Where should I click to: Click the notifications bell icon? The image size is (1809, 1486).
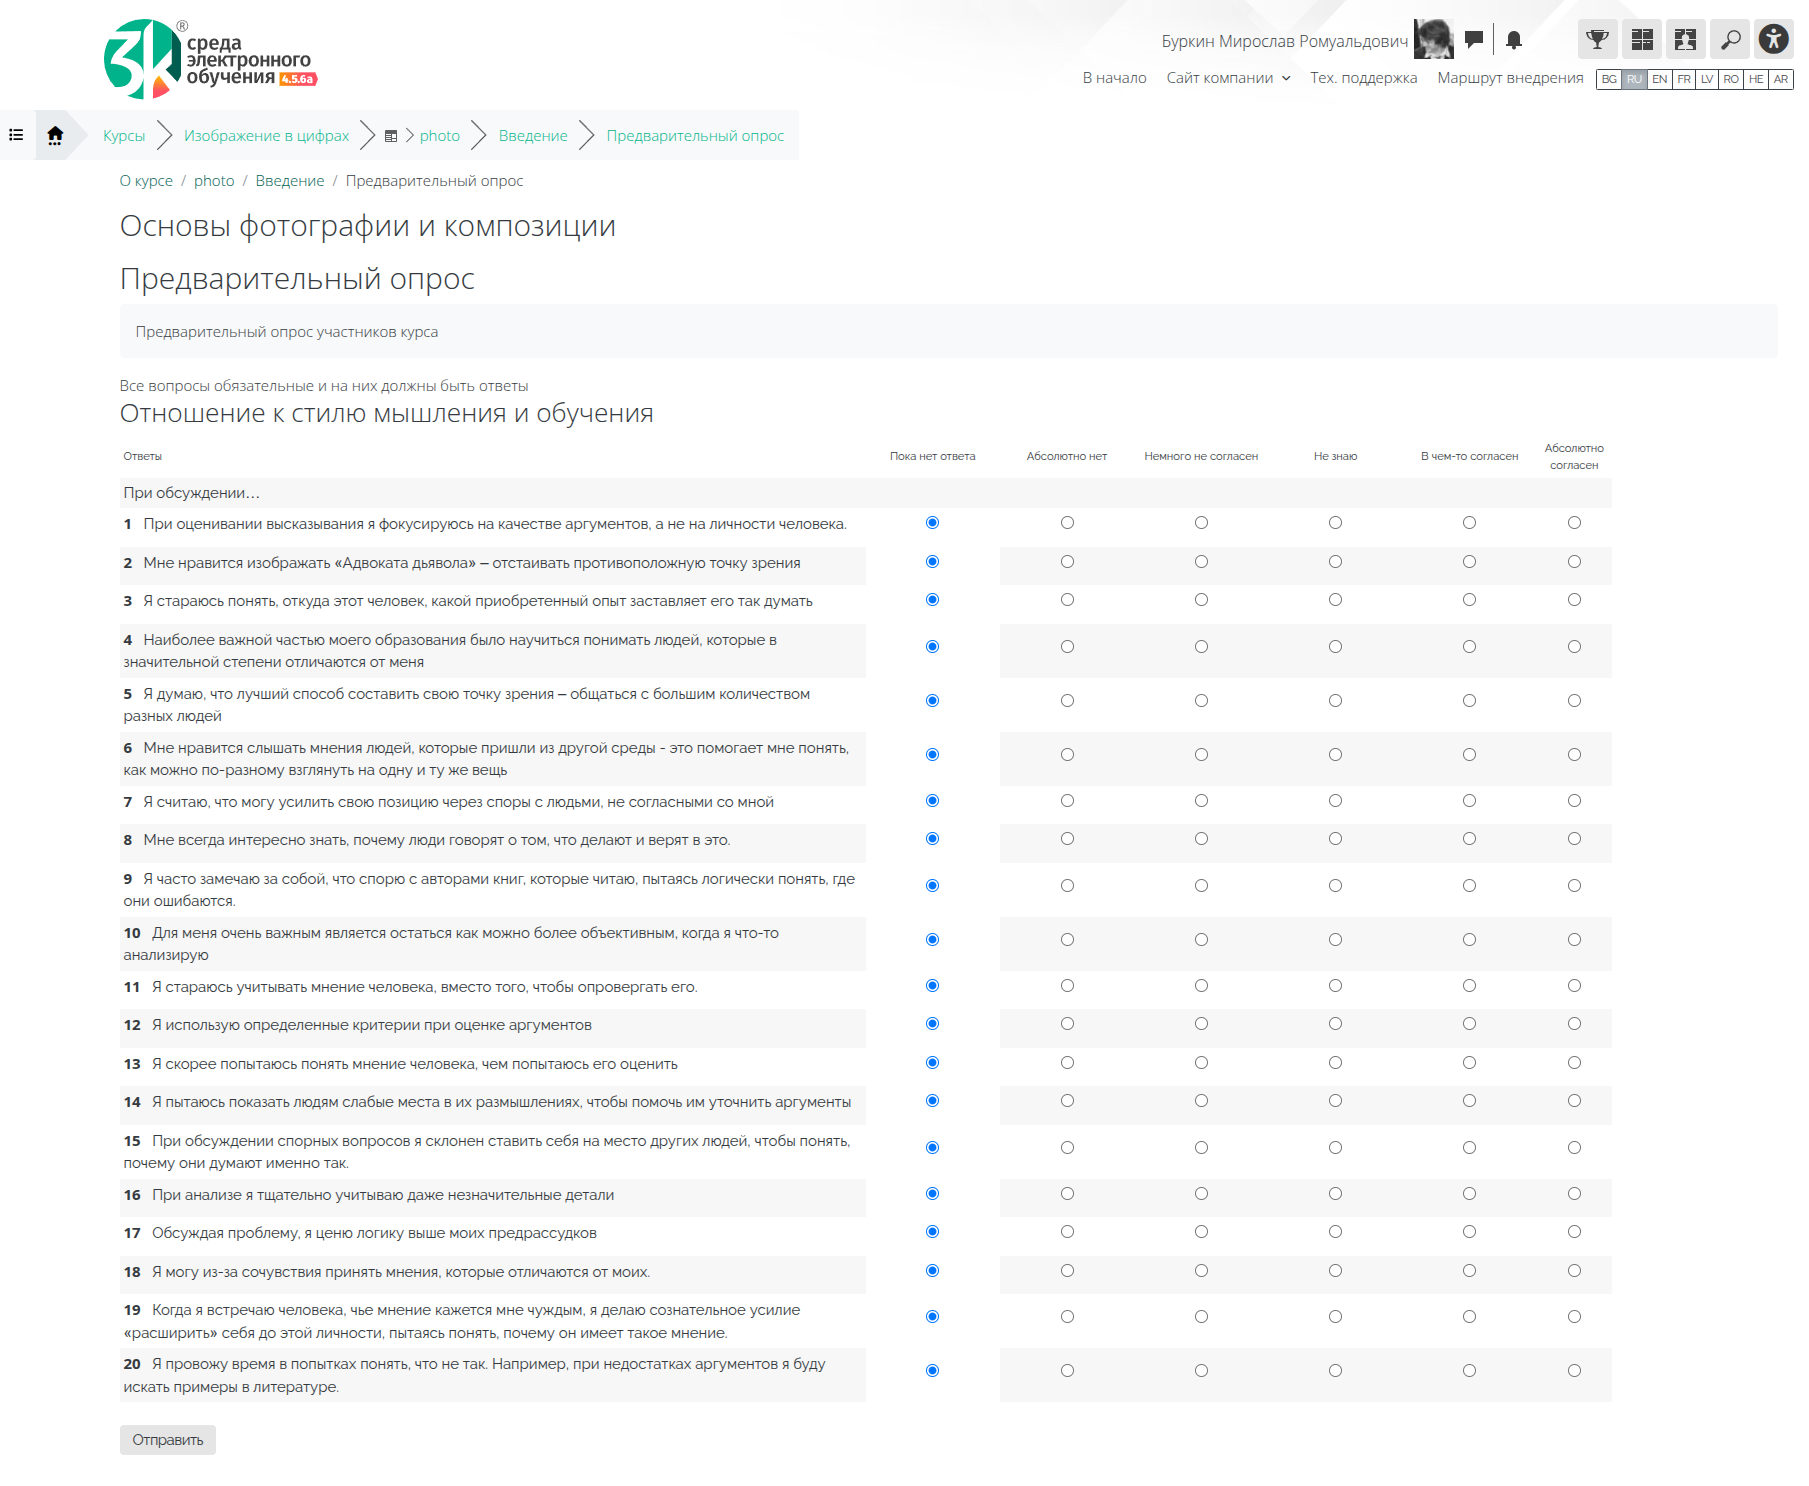[1513, 40]
